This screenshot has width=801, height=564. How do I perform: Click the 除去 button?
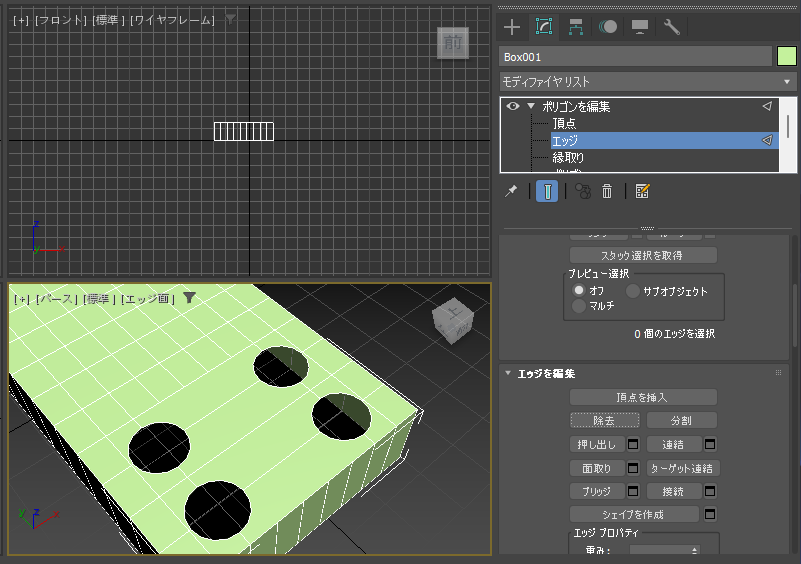tap(604, 420)
